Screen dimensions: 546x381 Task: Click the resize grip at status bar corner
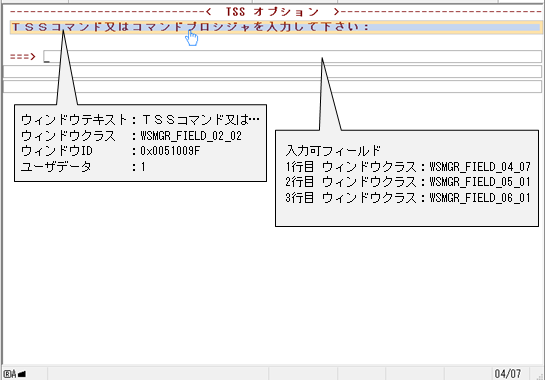pyautogui.click(x=540, y=376)
